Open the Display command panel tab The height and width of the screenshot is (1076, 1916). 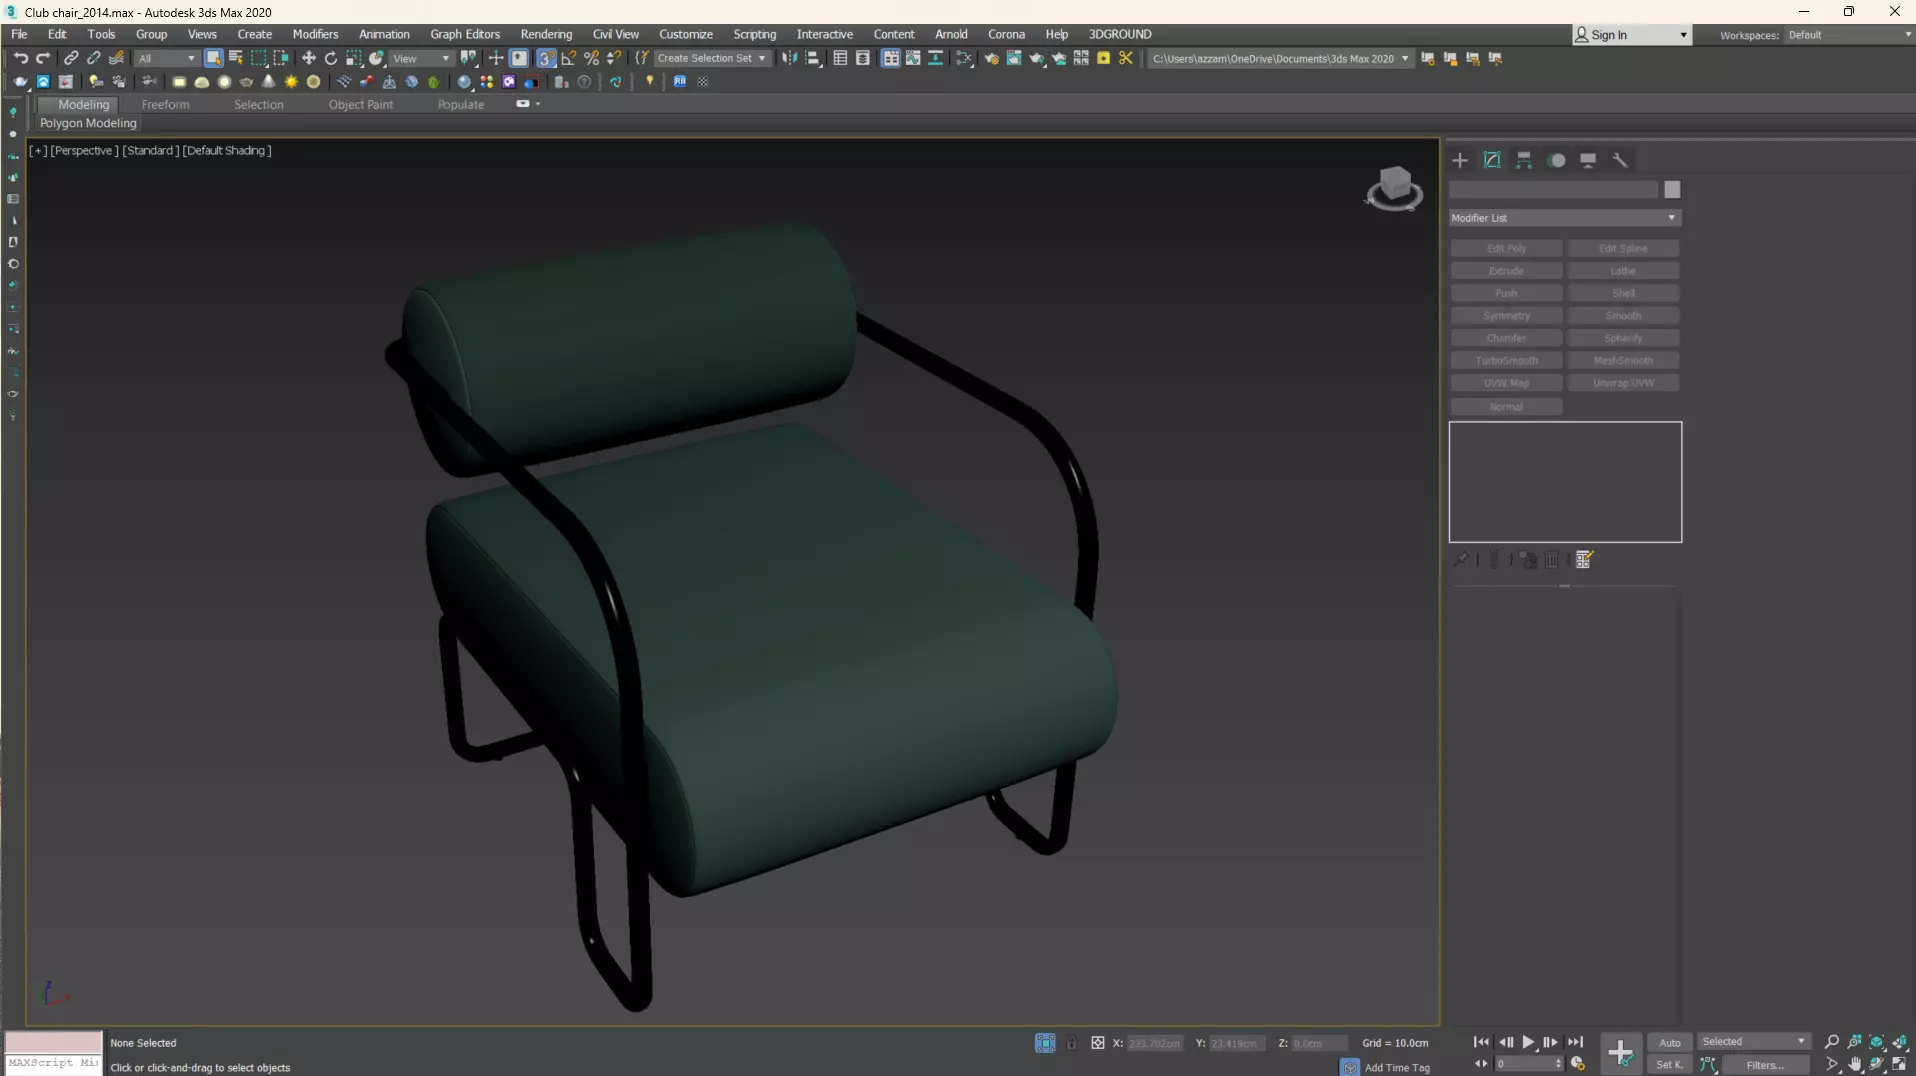click(x=1588, y=160)
